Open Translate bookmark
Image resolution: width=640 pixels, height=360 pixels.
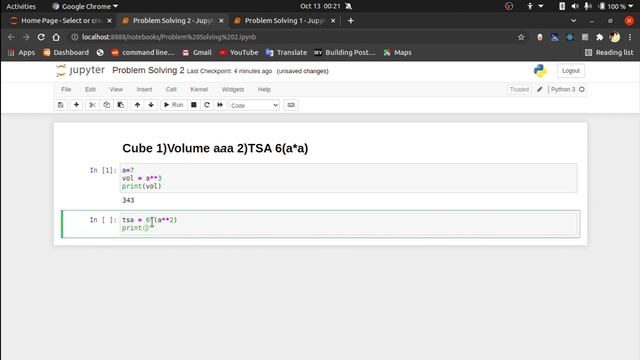(286, 52)
